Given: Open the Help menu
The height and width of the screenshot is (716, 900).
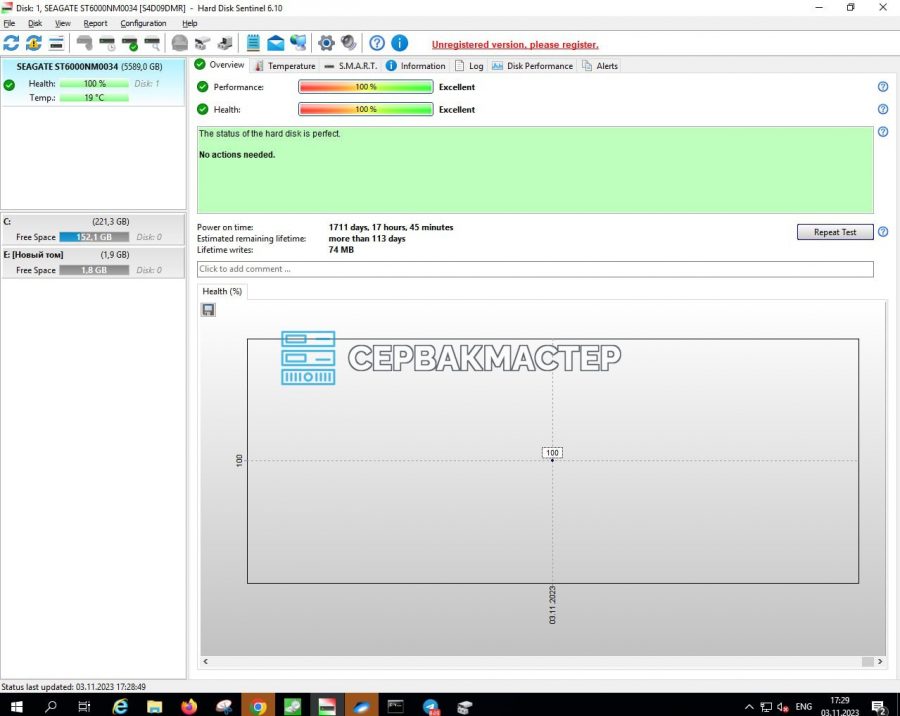Looking at the screenshot, I should tap(189, 24).
